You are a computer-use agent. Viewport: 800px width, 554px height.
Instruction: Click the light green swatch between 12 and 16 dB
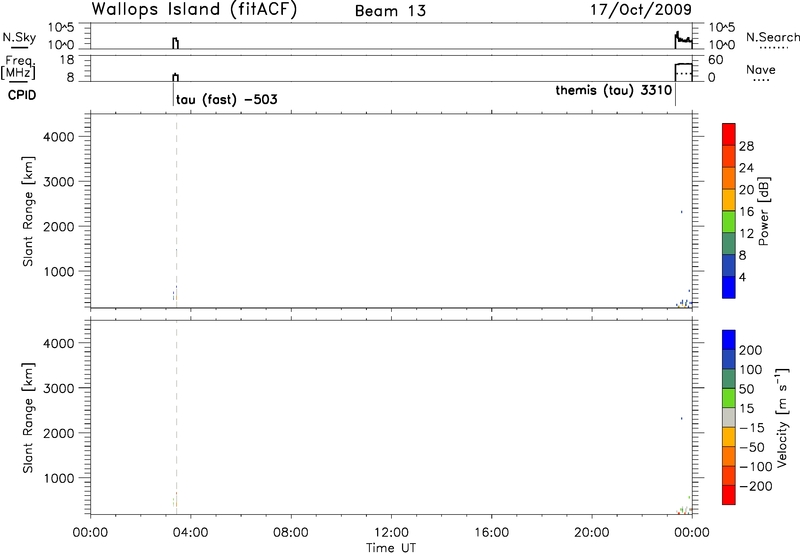click(x=729, y=221)
